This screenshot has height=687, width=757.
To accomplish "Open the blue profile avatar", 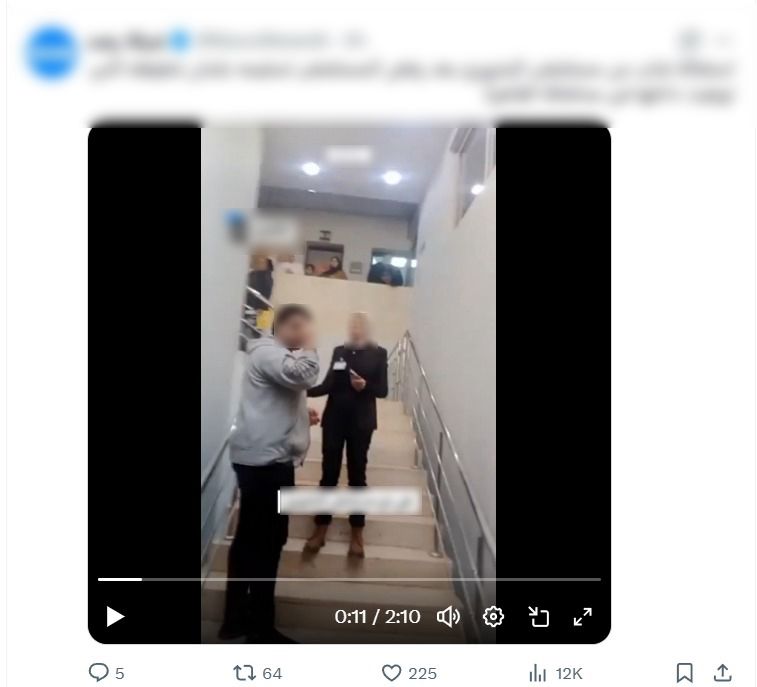I will [52, 52].
